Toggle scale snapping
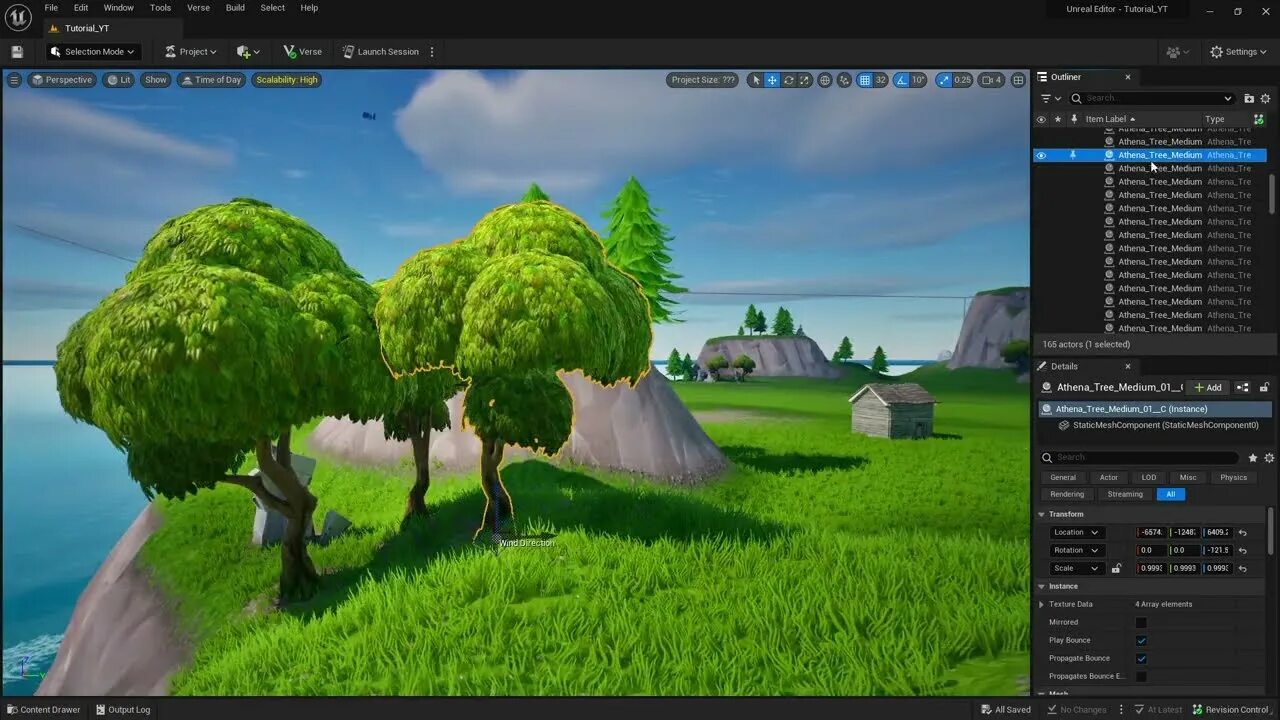 click(x=944, y=80)
